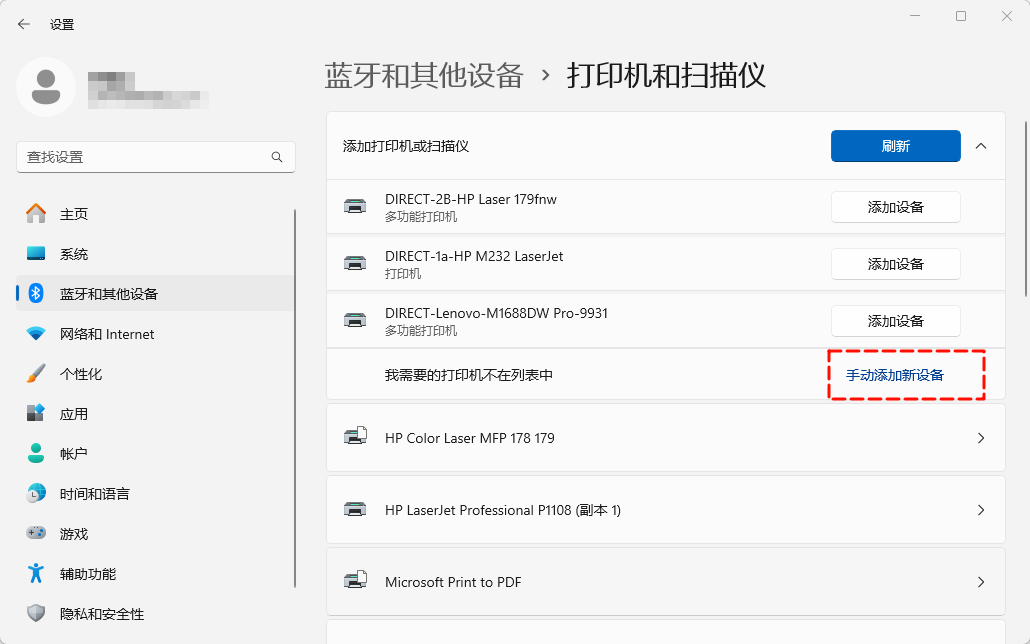Click the 查找设置 search field
This screenshot has height=644, width=1030.
145,157
